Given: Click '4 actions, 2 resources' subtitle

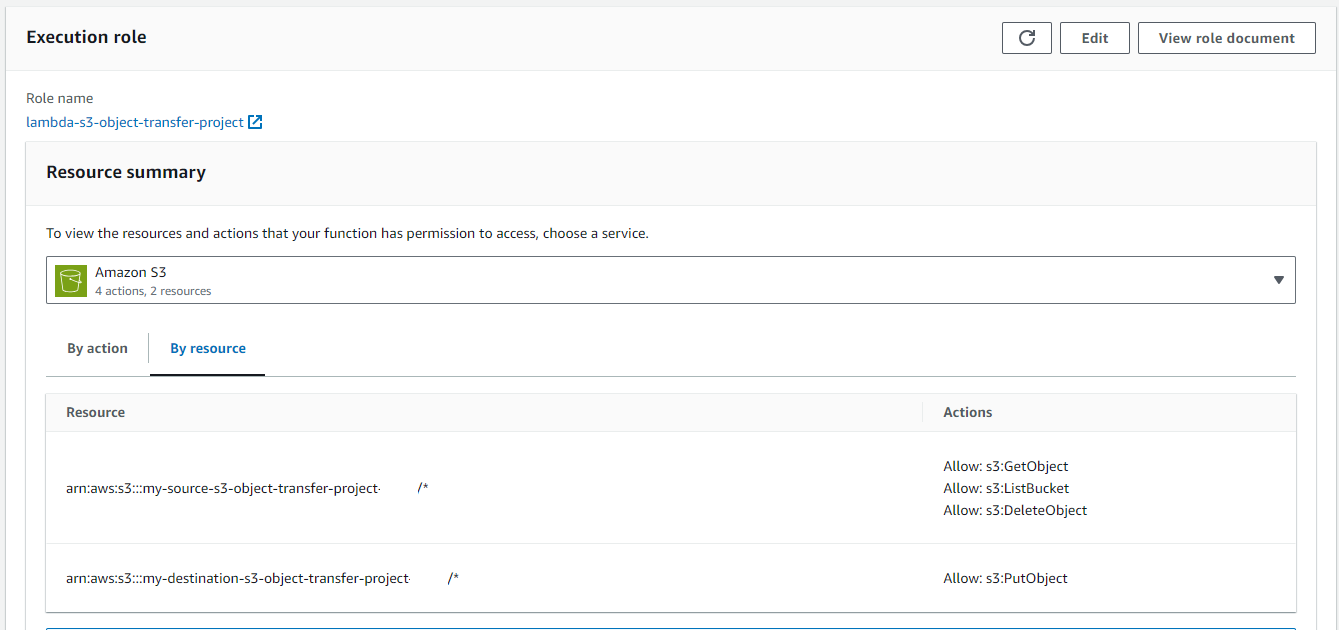Looking at the screenshot, I should pos(153,291).
